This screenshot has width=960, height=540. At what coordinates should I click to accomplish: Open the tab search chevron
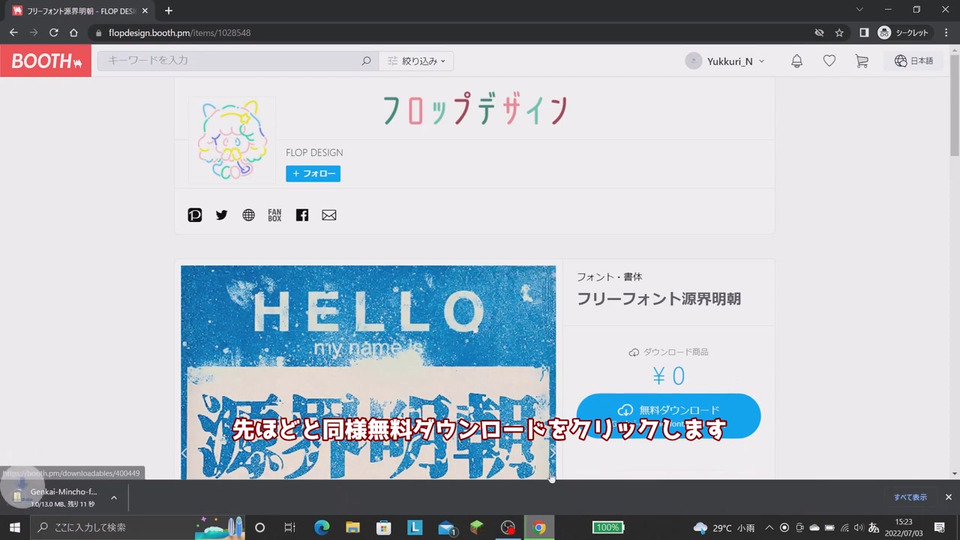point(860,10)
